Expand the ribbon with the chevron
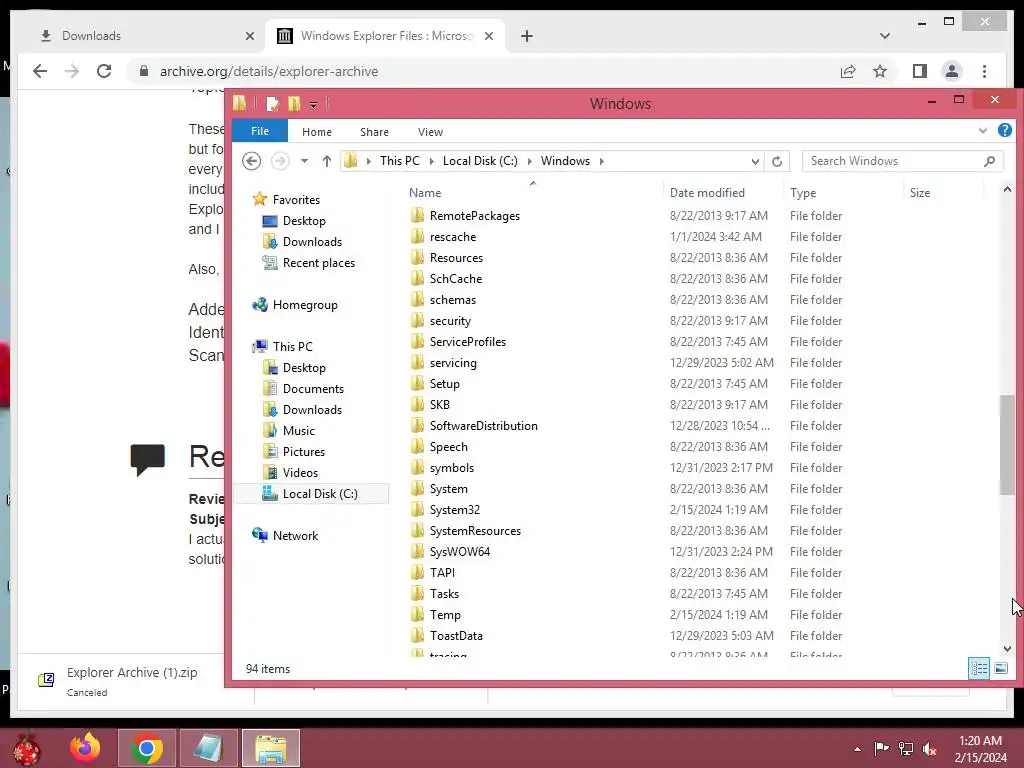 point(982,131)
